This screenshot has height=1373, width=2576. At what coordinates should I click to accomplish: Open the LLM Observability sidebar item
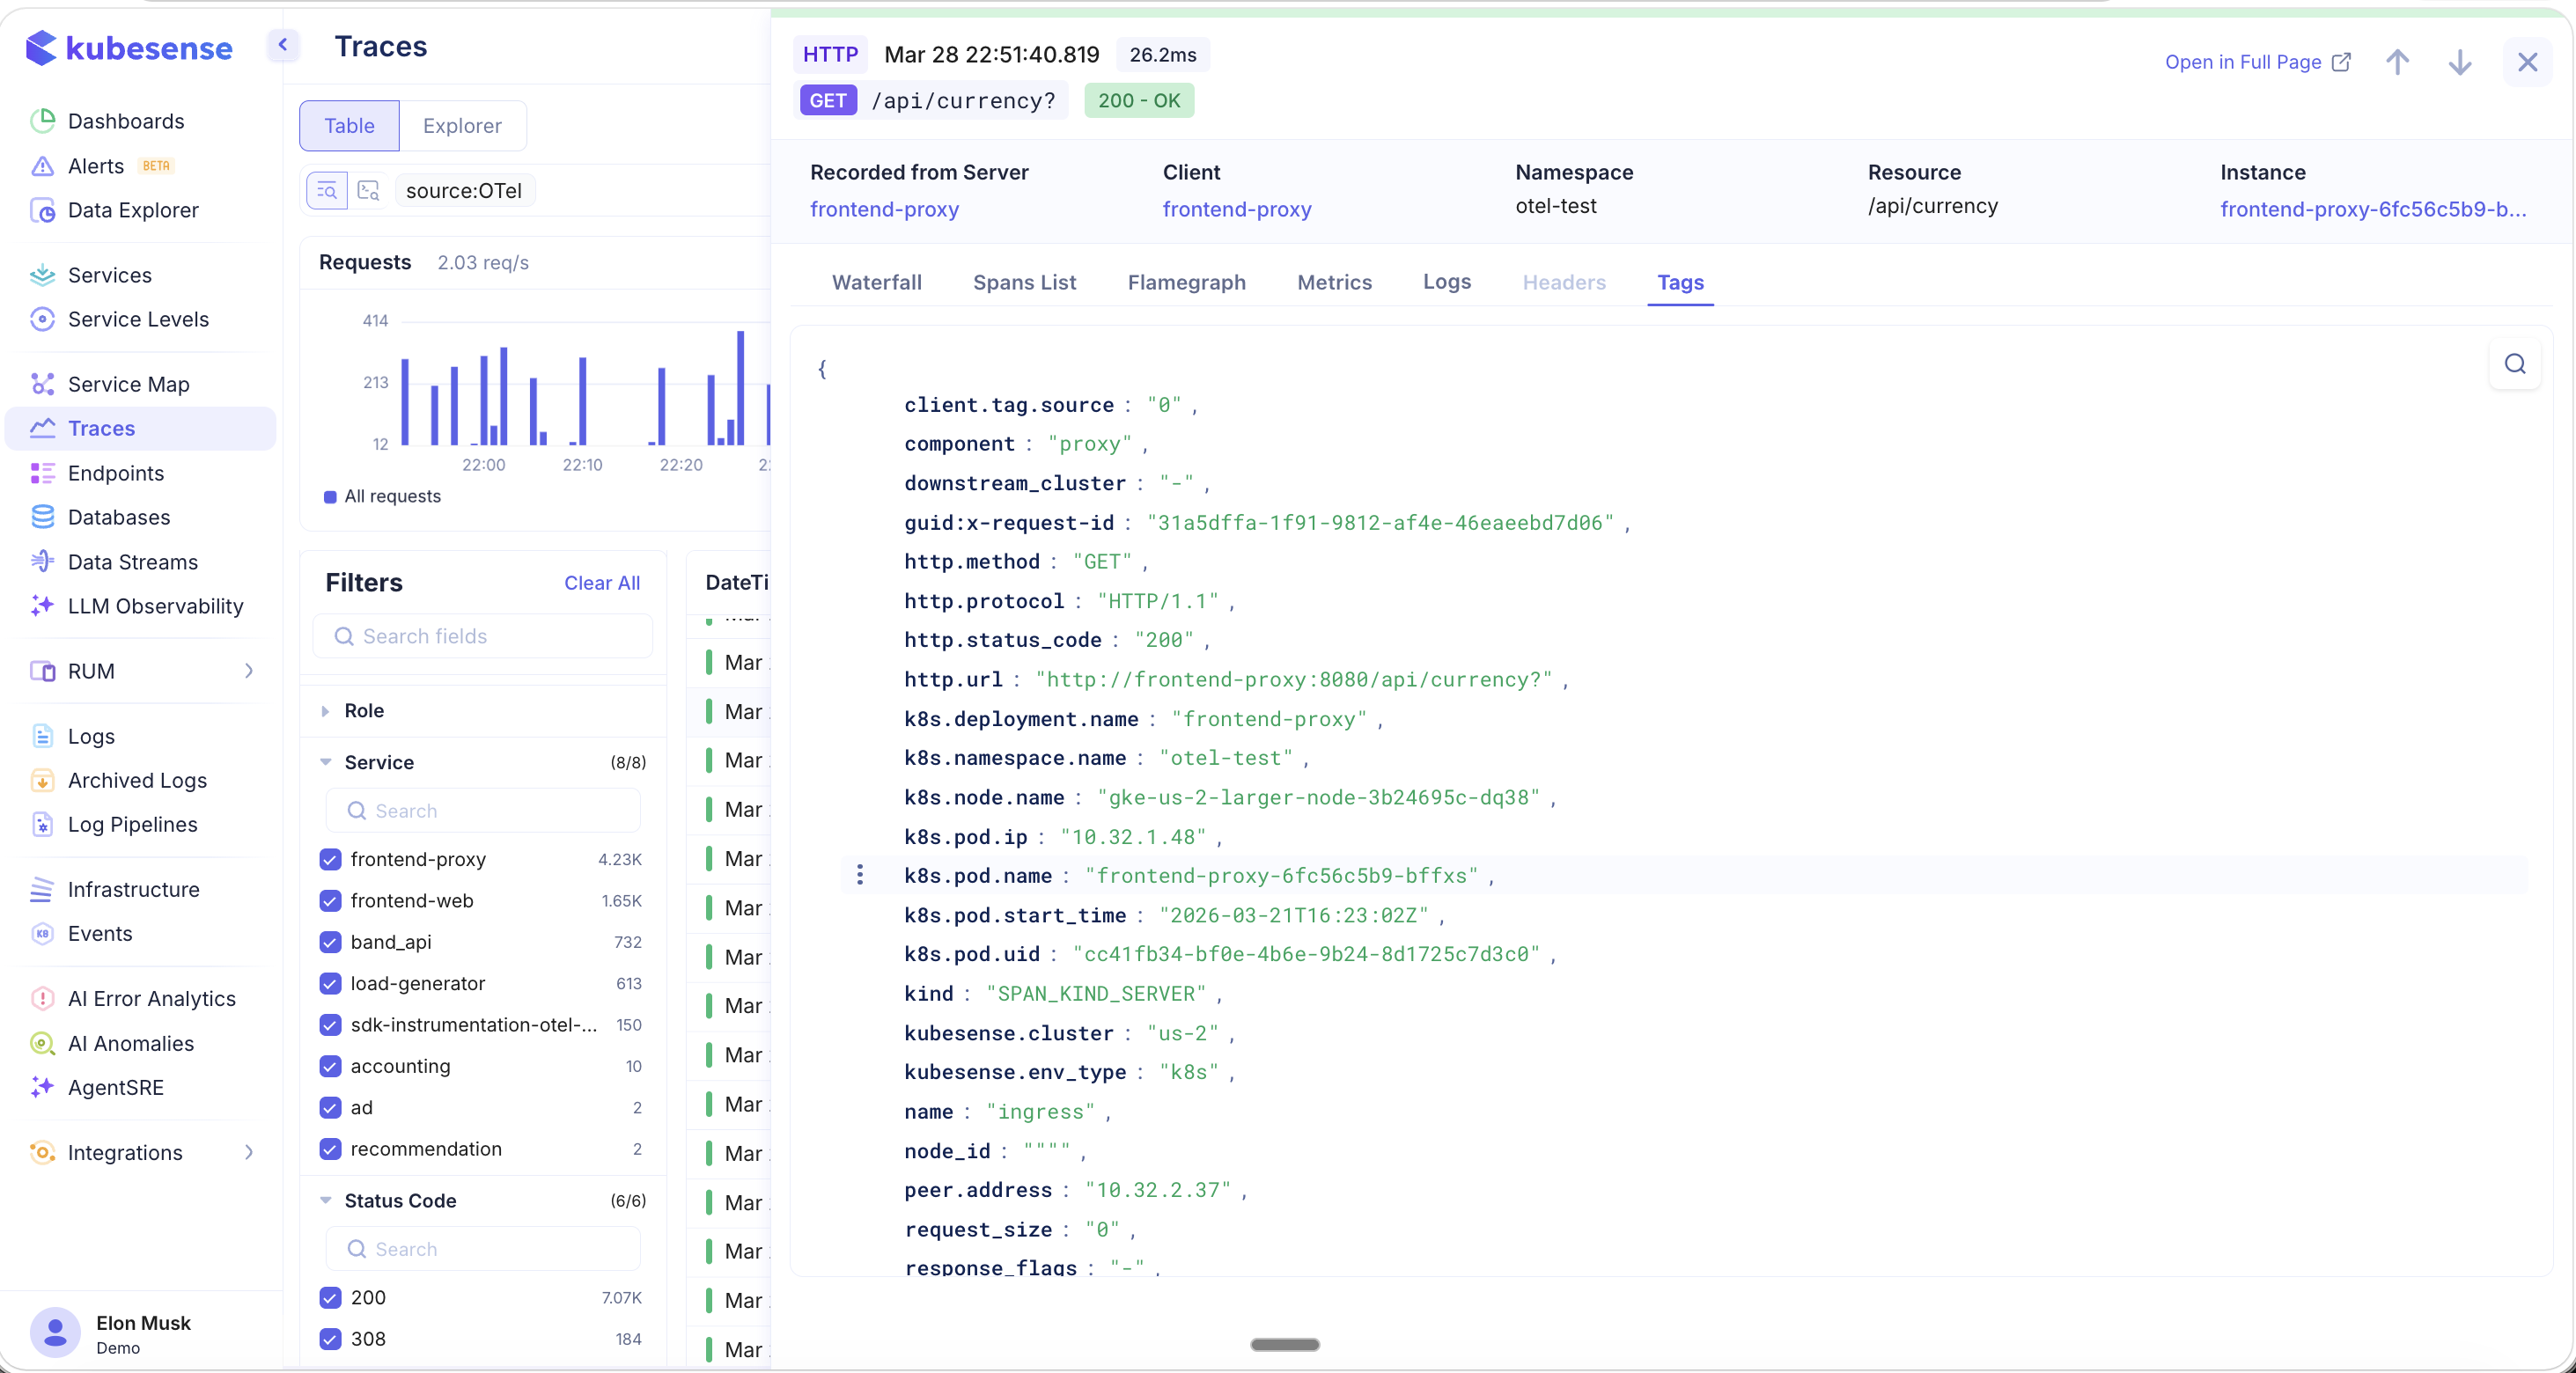coord(155,606)
